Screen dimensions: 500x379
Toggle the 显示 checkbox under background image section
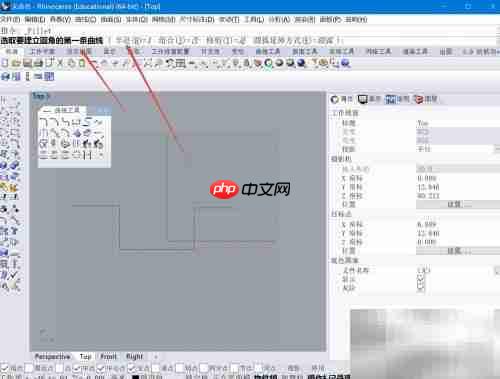click(x=421, y=279)
